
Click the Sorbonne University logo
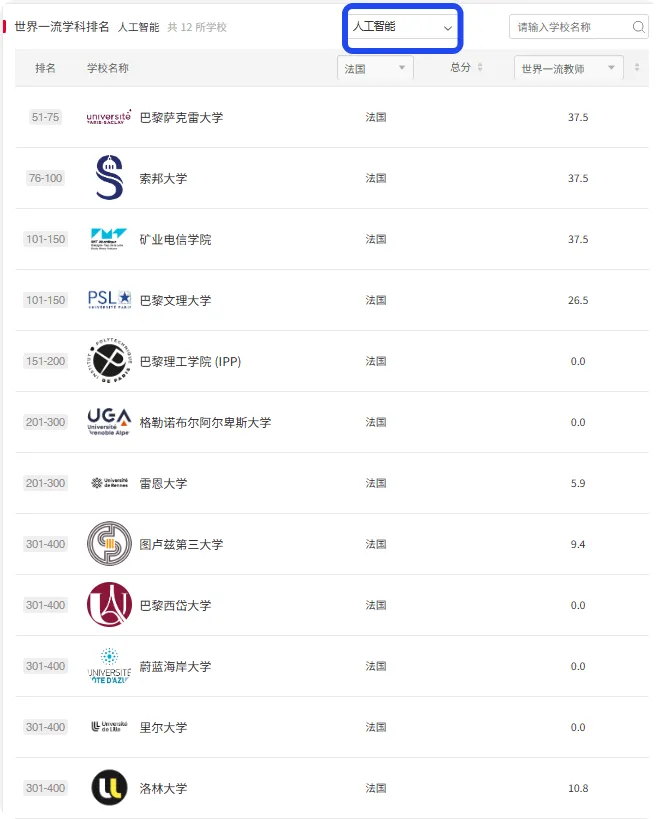(109, 178)
